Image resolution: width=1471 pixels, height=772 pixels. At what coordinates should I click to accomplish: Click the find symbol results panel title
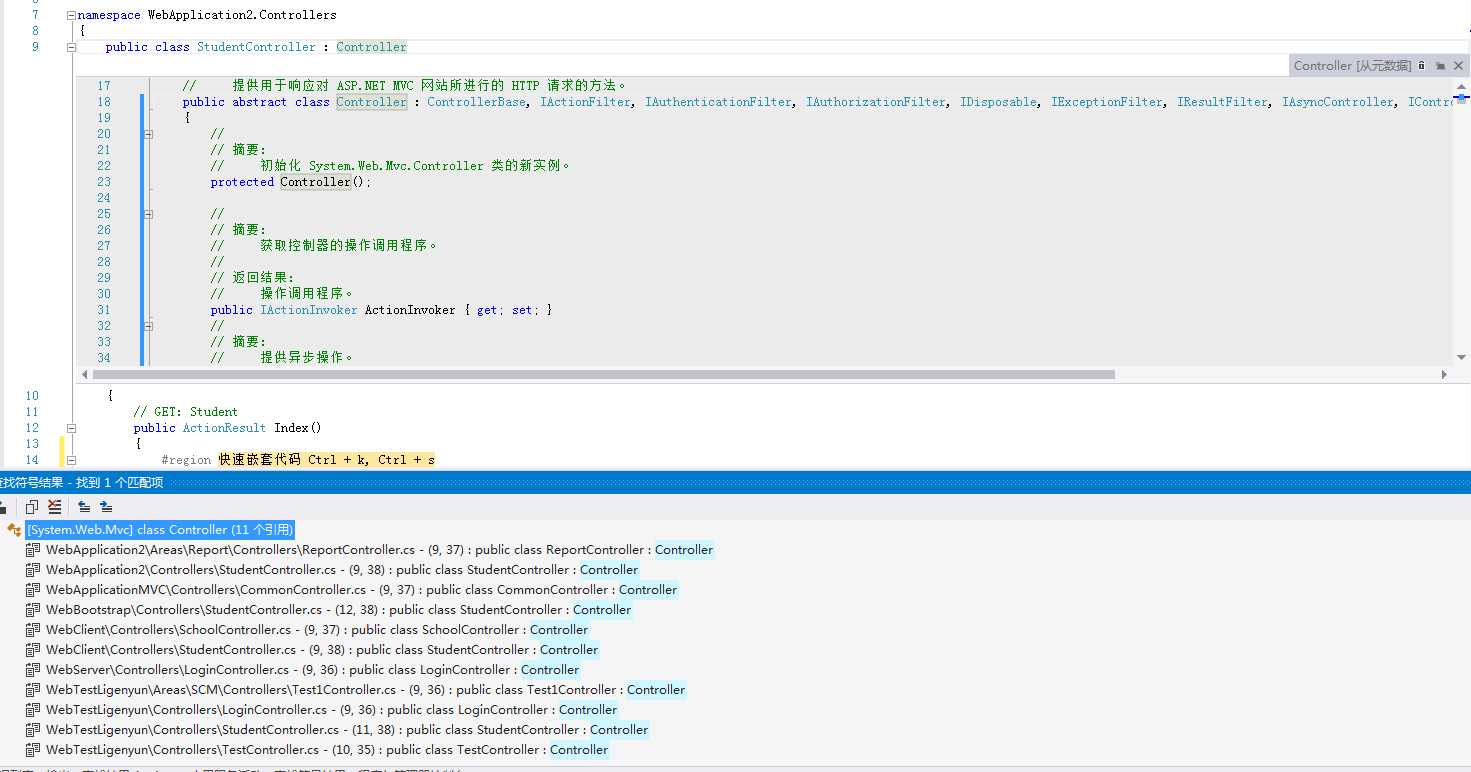point(82,483)
